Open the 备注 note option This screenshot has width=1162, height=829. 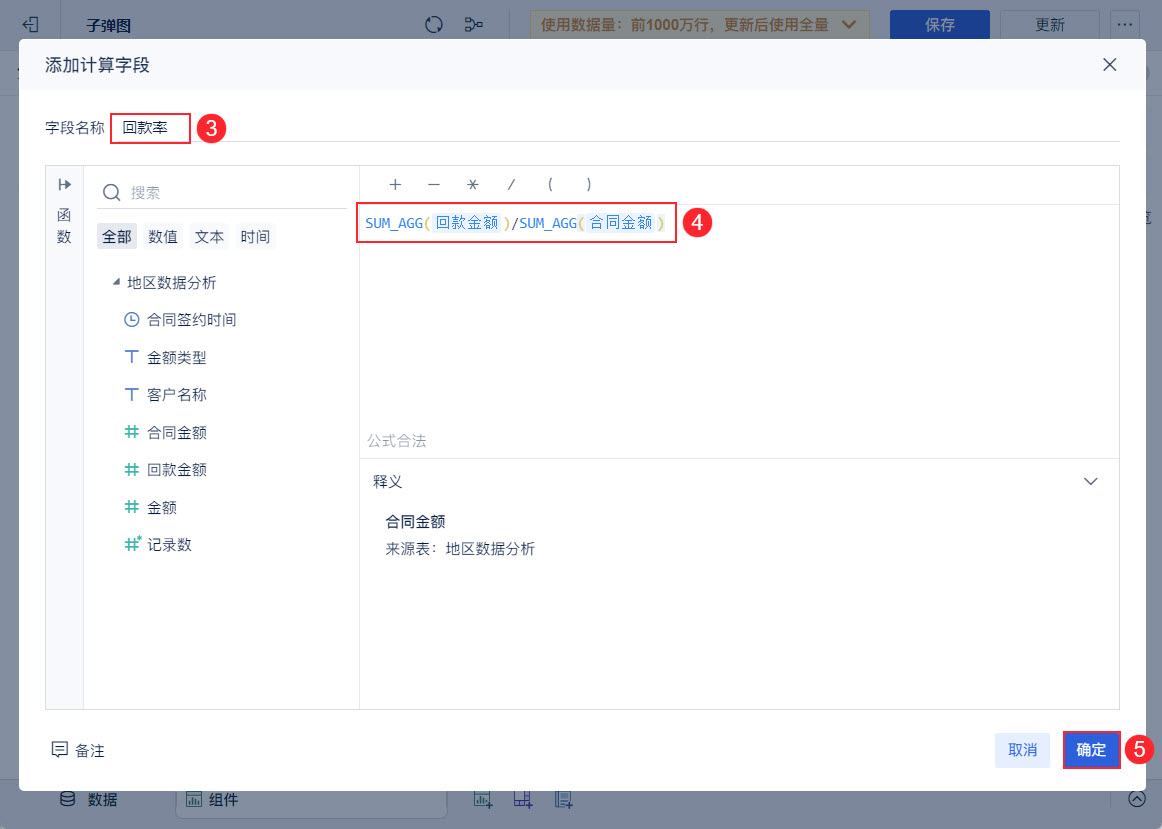click(x=78, y=750)
